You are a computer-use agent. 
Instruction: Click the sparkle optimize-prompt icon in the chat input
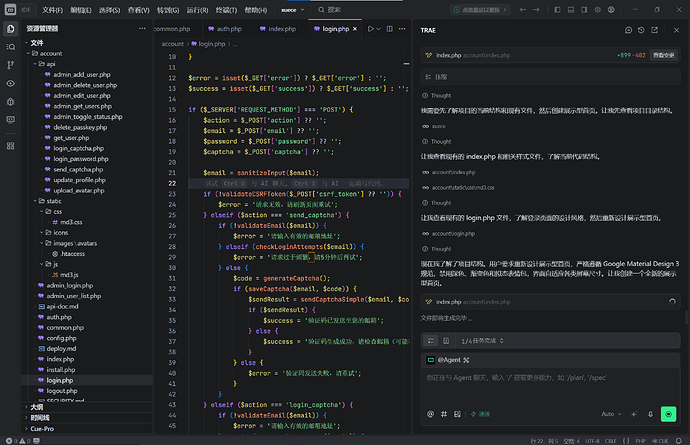pyautogui.click(x=634, y=414)
